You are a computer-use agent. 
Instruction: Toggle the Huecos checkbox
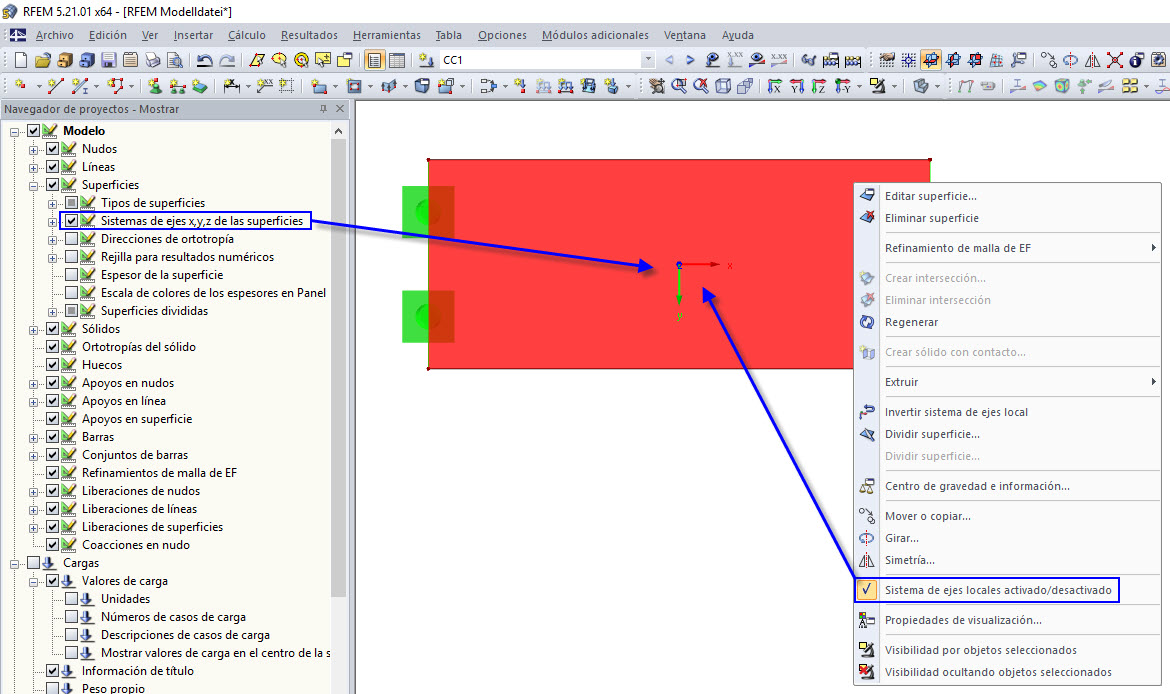pos(52,365)
